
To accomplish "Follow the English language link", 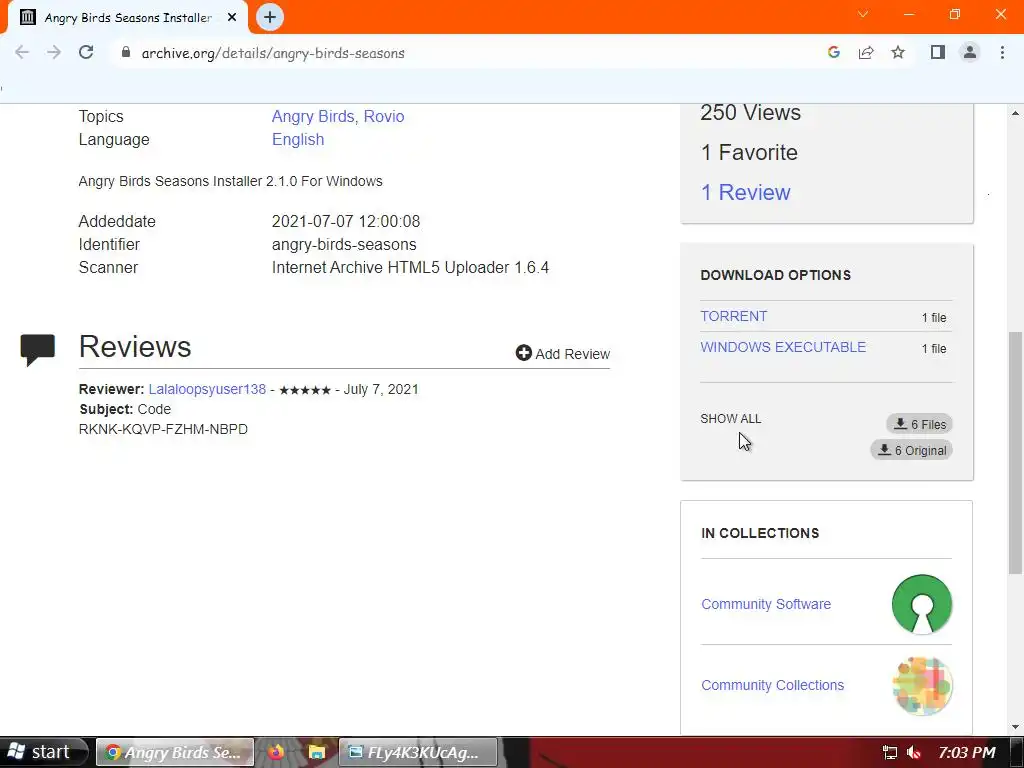I will pos(298,140).
